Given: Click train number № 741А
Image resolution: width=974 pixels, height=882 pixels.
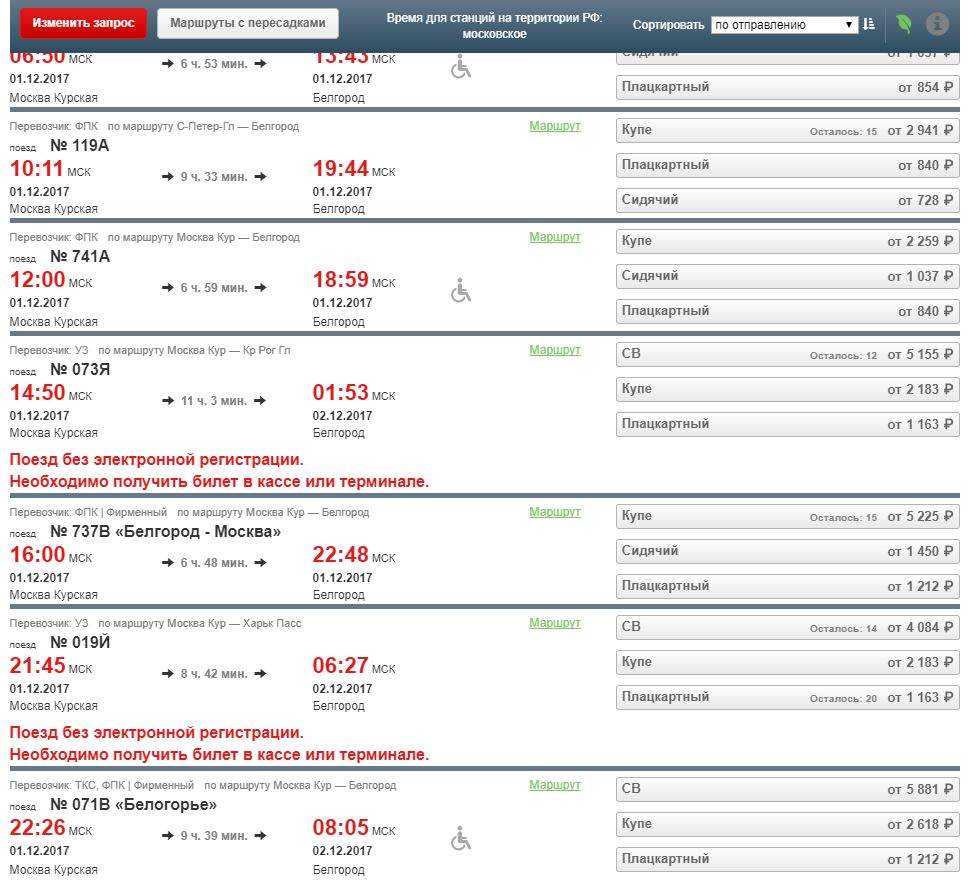Looking at the screenshot, I should click(80, 257).
